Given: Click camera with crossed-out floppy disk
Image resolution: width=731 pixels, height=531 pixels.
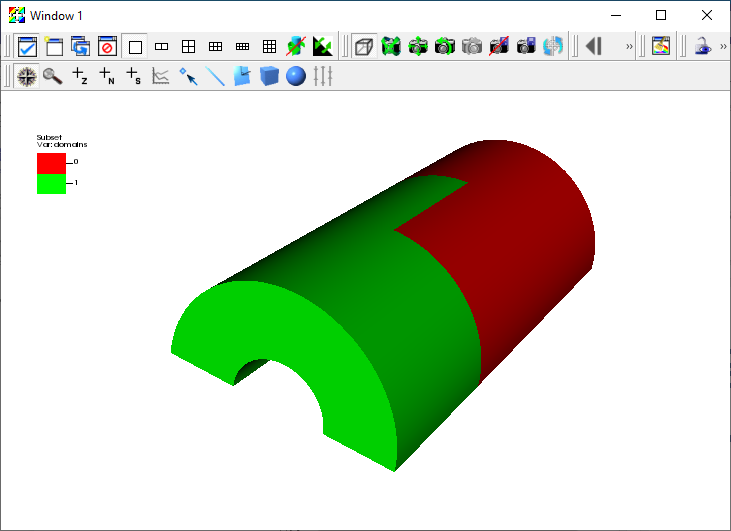Looking at the screenshot, I should point(499,46).
